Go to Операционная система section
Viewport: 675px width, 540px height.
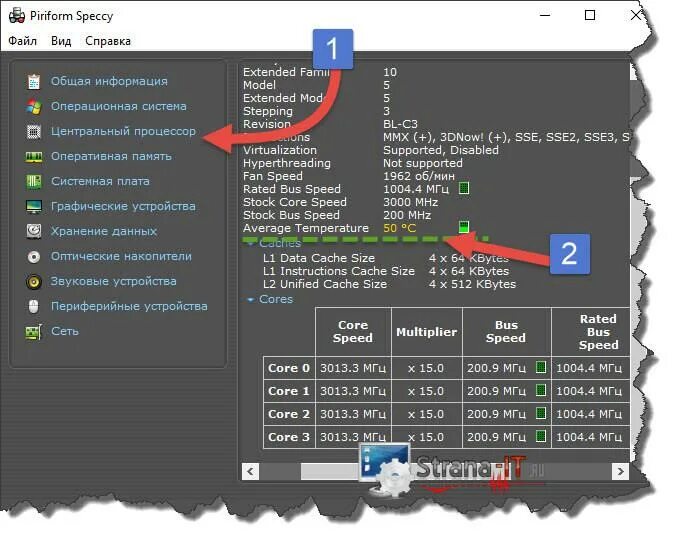[119, 106]
